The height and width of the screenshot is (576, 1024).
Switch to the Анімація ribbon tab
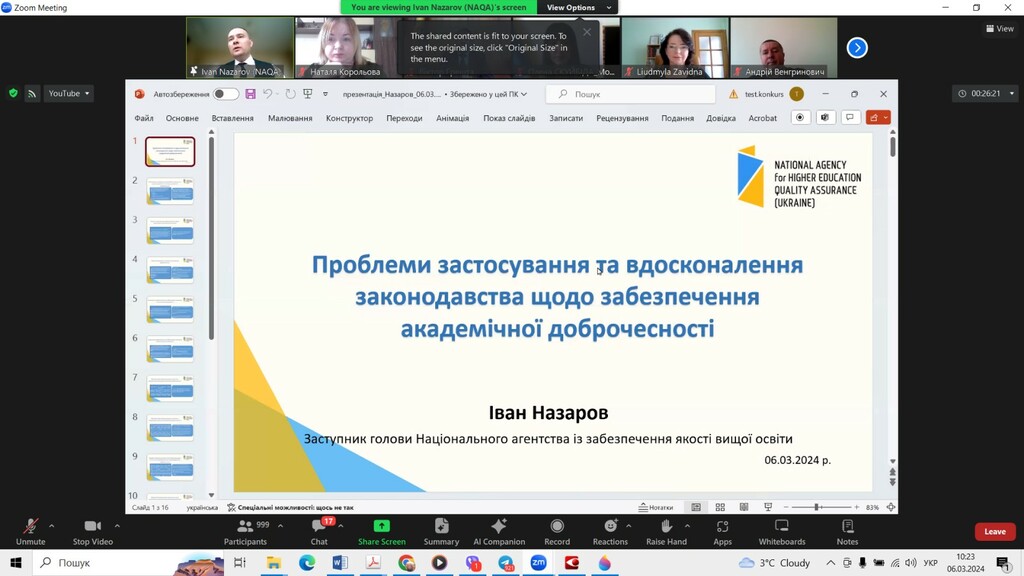452,118
